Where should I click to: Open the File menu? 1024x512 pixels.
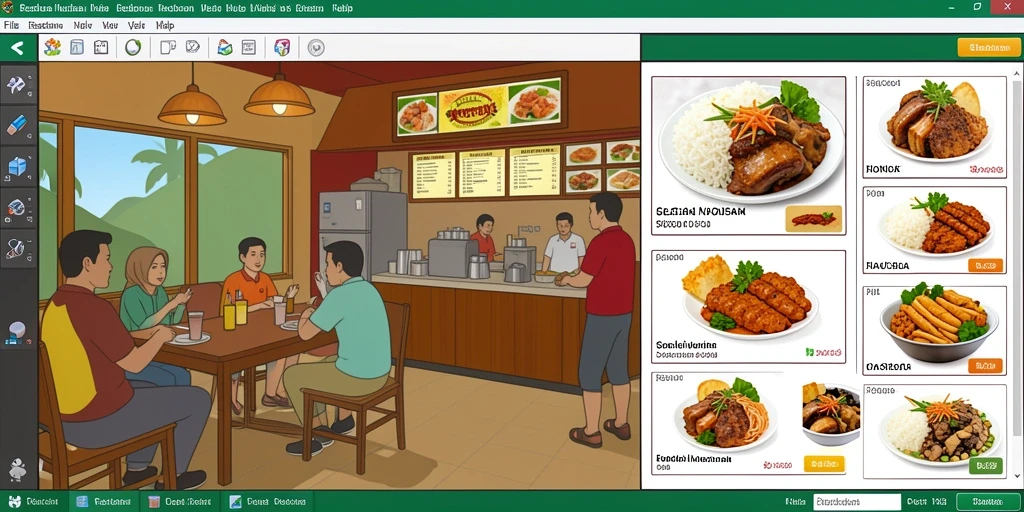pyautogui.click(x=11, y=25)
